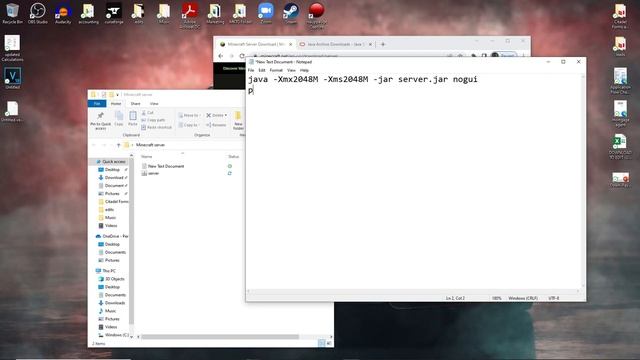Switch to the View tab in Explorer
The image size is (640, 360).
click(154, 104)
